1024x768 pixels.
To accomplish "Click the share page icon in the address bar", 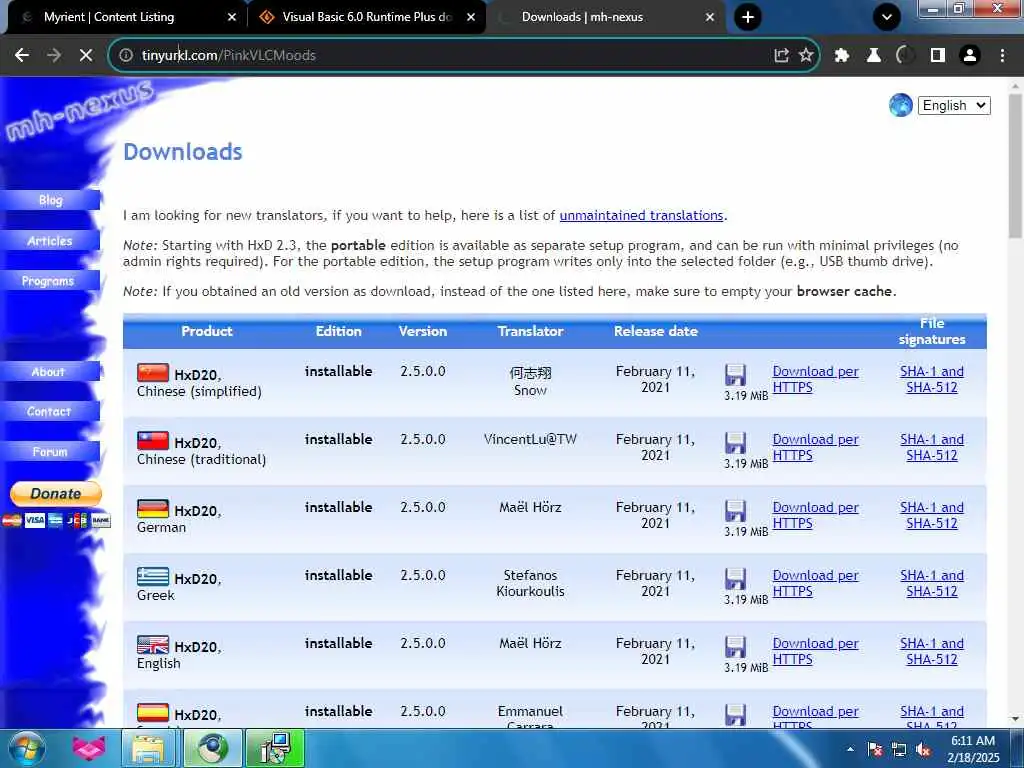I will pyautogui.click(x=781, y=56).
